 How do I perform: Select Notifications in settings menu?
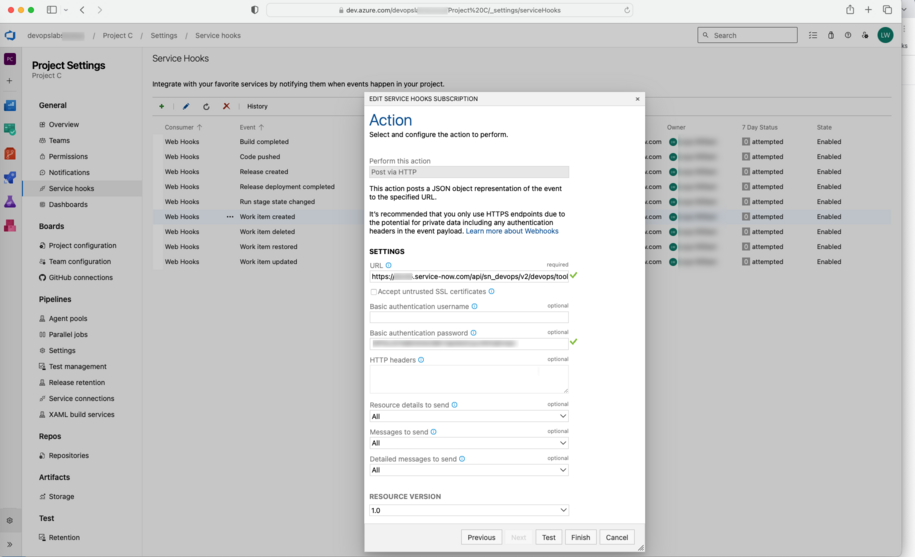(x=69, y=173)
